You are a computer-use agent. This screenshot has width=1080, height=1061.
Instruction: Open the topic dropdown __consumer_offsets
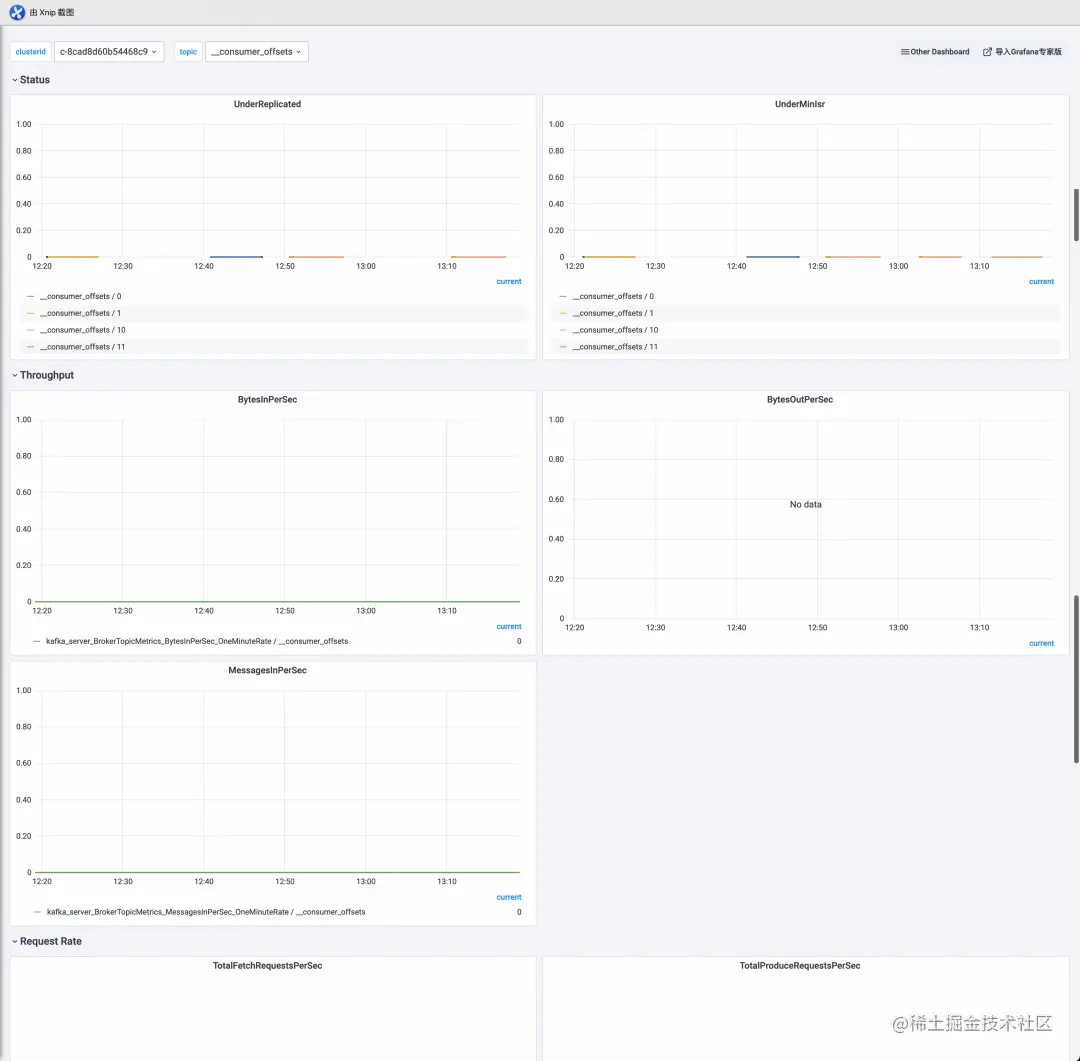click(256, 52)
